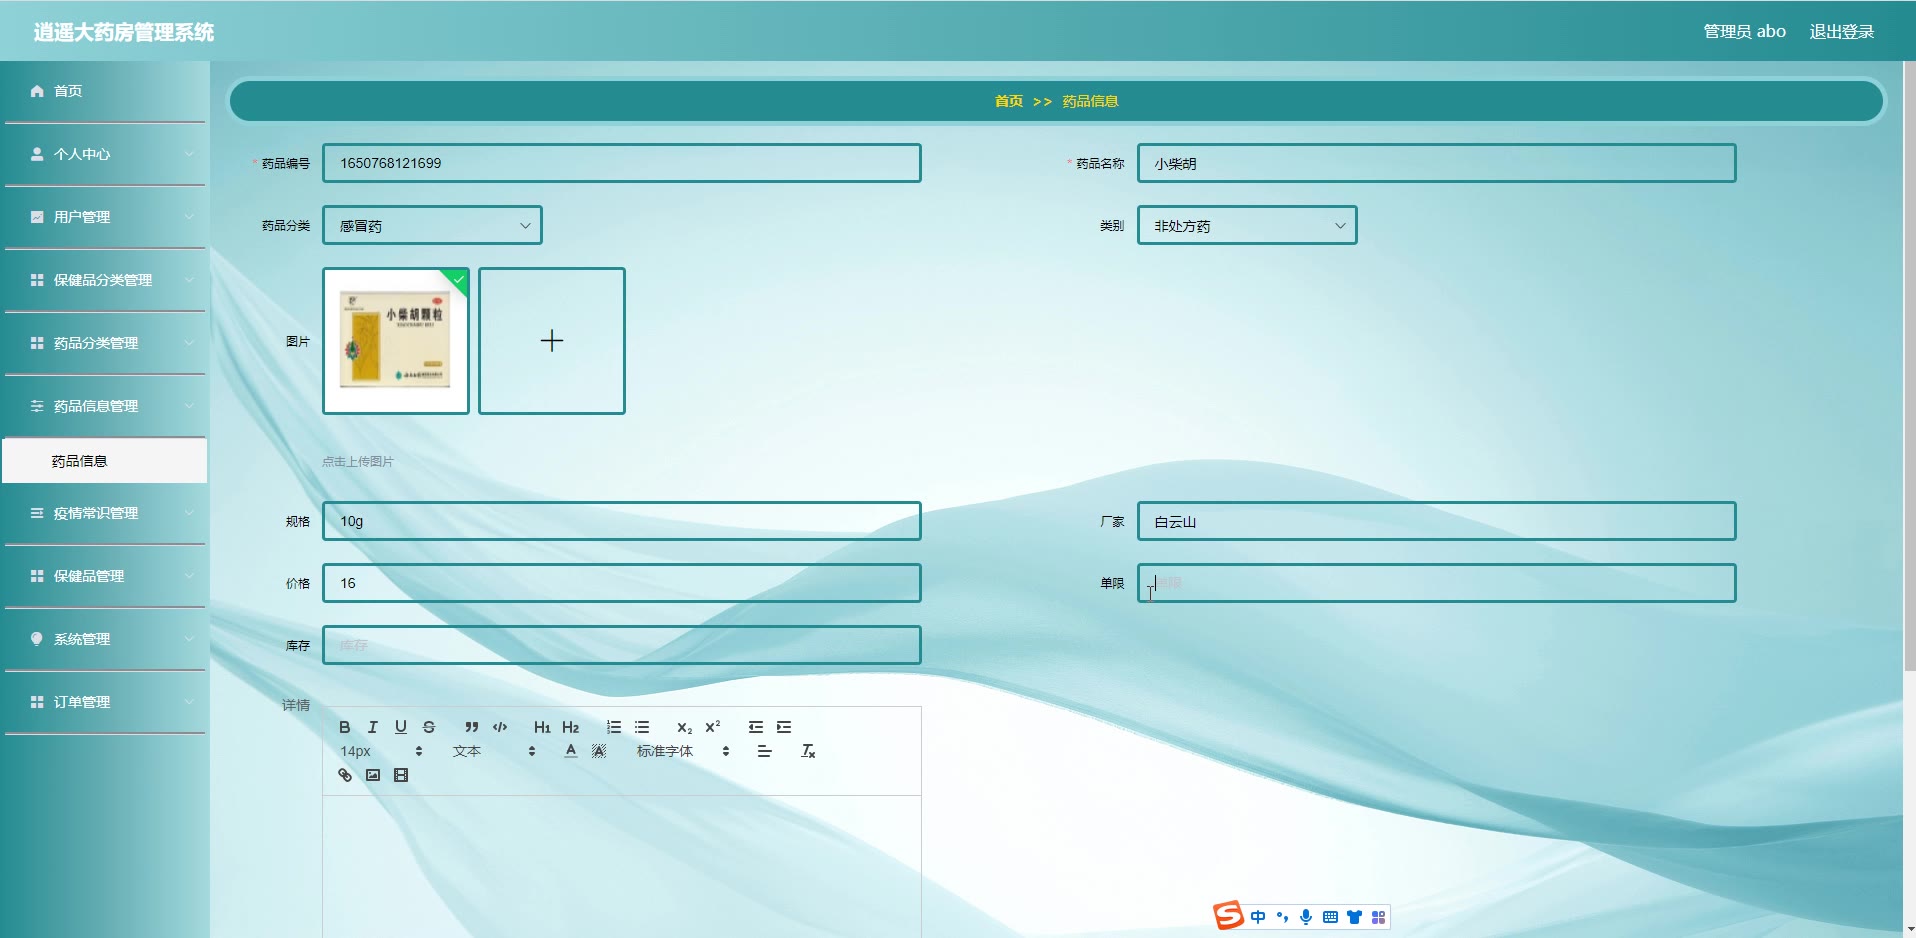The width and height of the screenshot is (1916, 938).
Task: Click the Sogou input method logo
Action: pos(1228,915)
